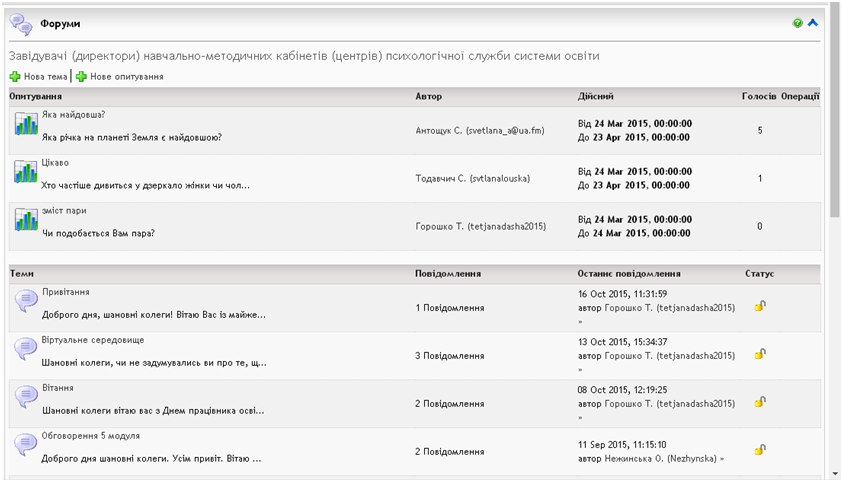Viewport: 843px width, 482px height.
Task: Open the 'Цікаво' poll chart icon
Action: pos(25,172)
